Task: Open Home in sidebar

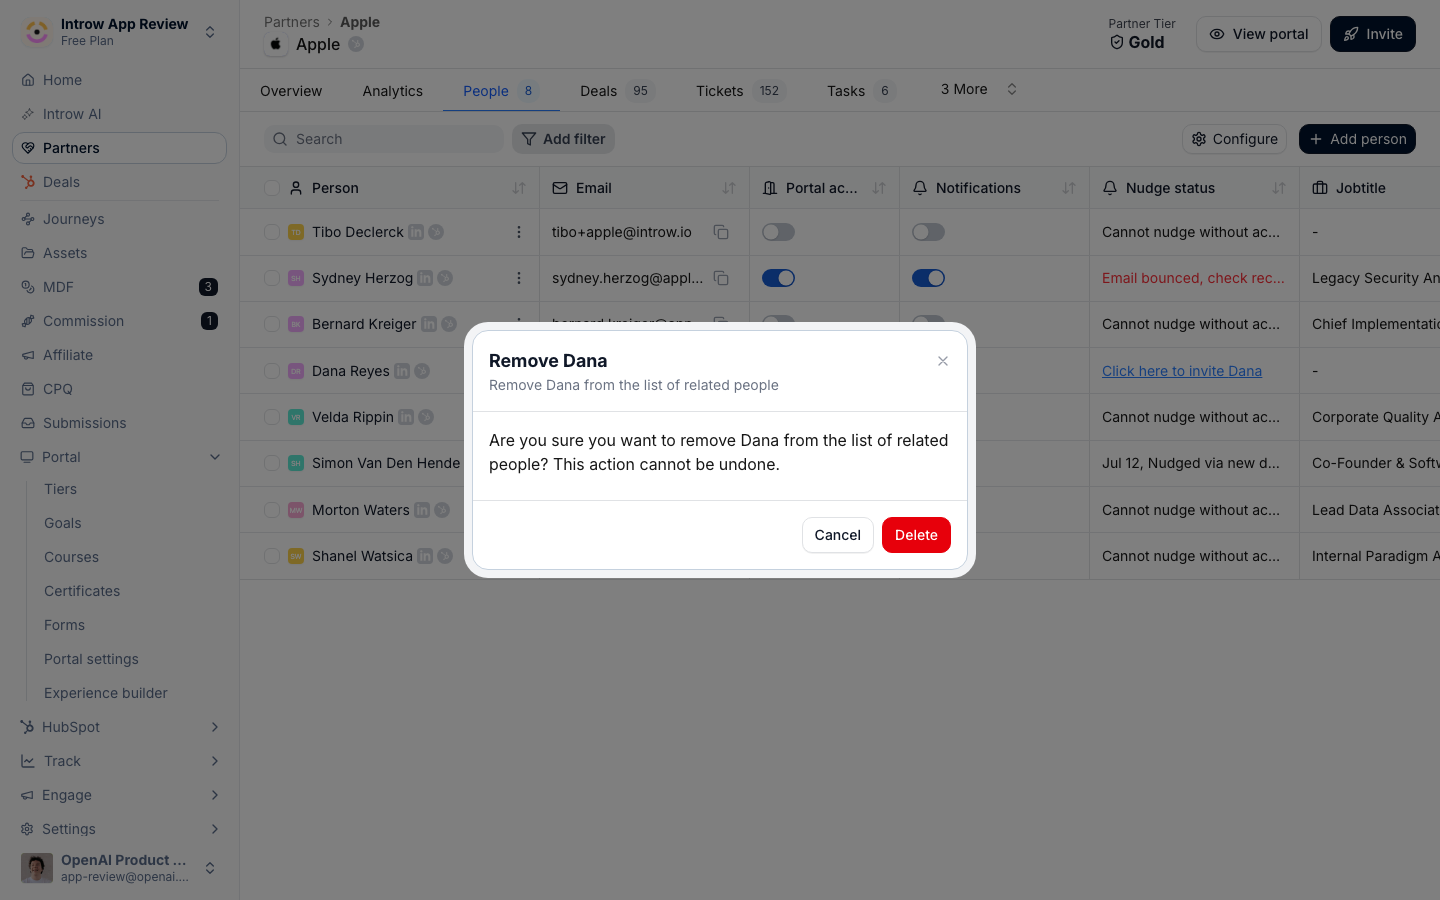Action: pos(119,80)
